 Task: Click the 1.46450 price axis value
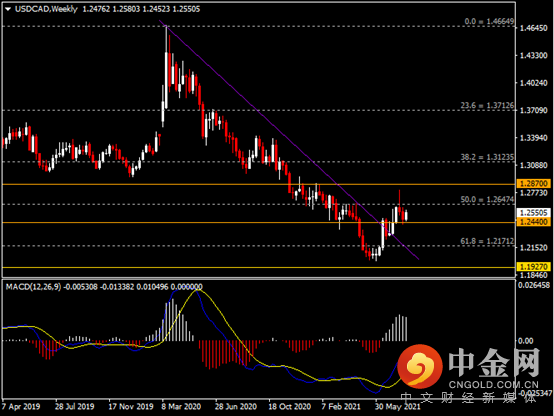[x=534, y=28]
